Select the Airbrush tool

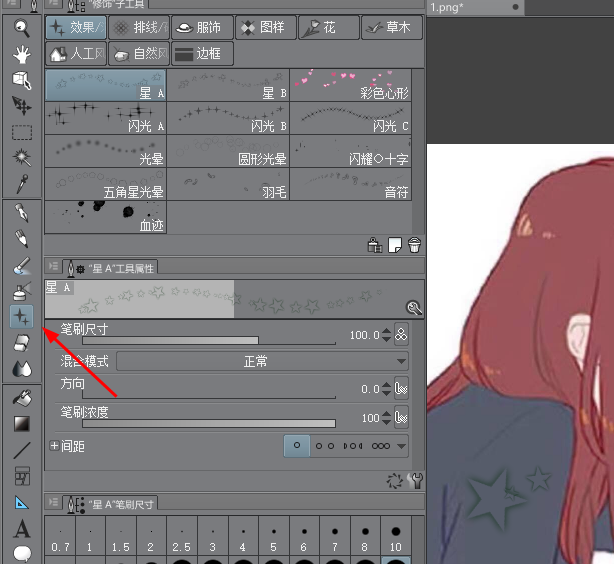pos(22,291)
